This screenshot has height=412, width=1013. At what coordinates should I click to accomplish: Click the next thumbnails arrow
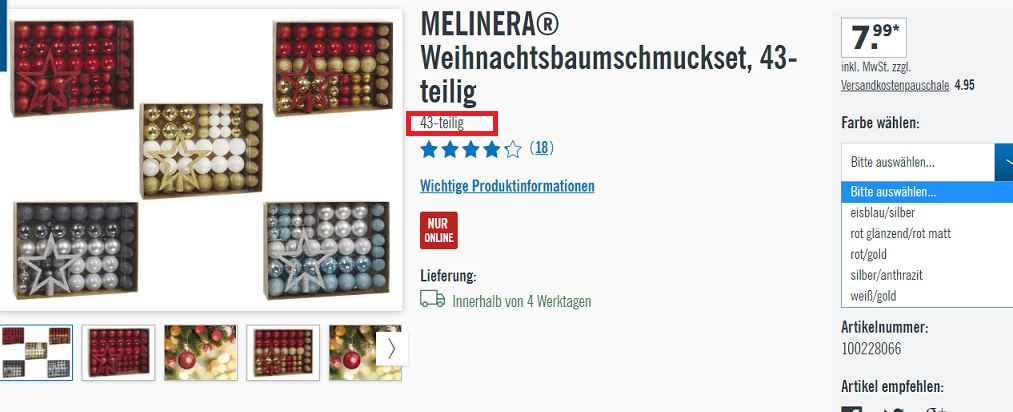392,349
